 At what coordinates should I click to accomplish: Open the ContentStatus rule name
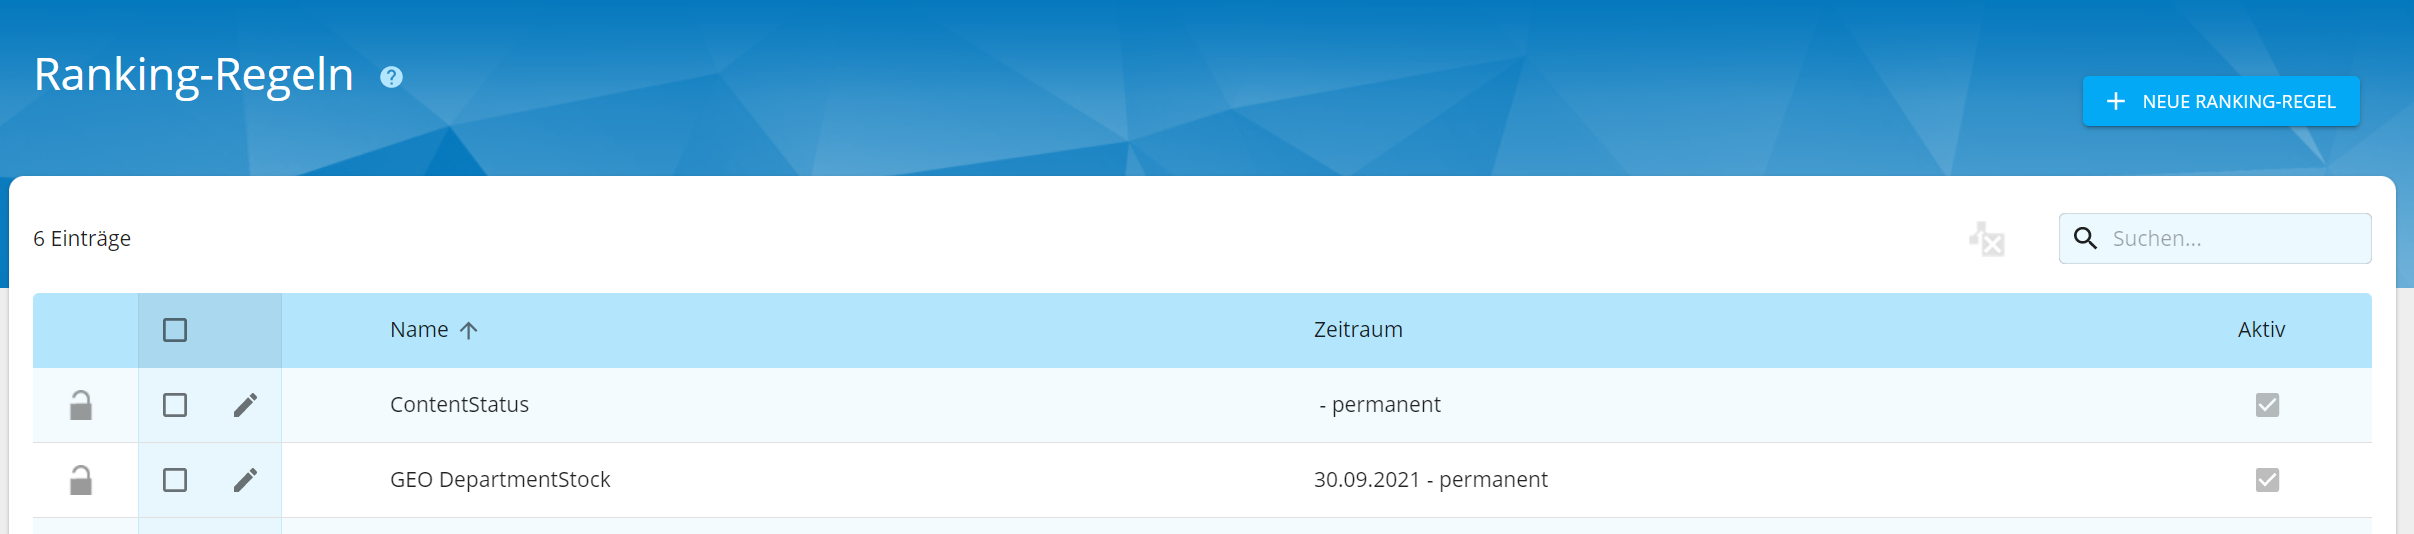(459, 405)
